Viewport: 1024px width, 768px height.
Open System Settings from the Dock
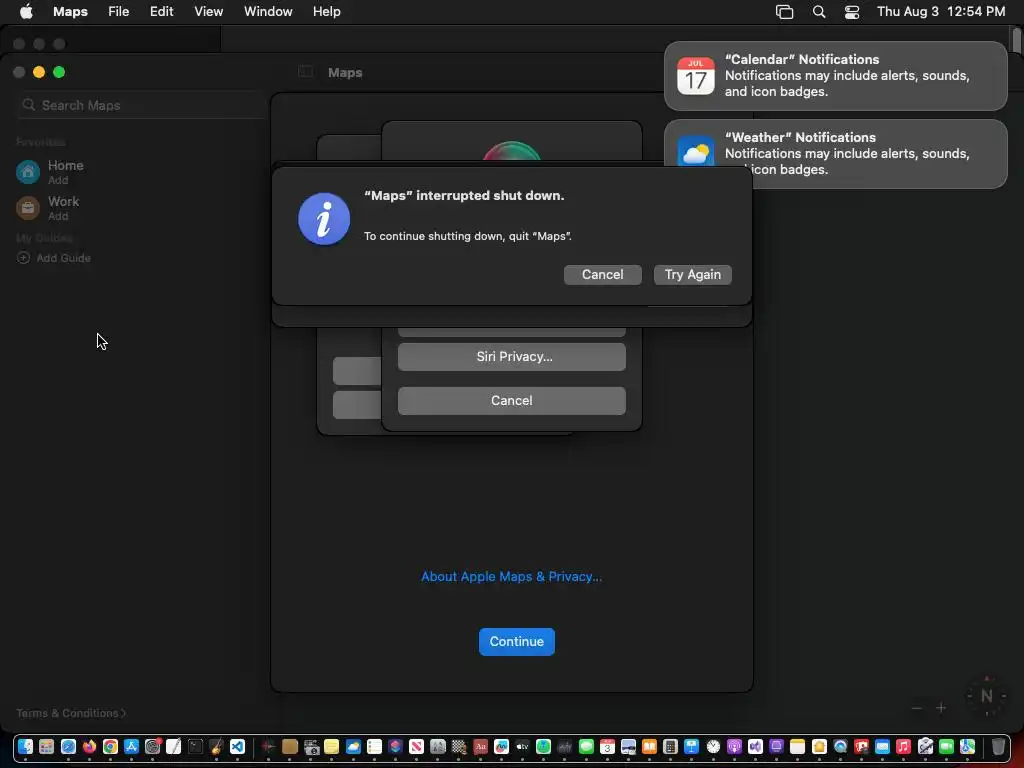click(x=153, y=746)
